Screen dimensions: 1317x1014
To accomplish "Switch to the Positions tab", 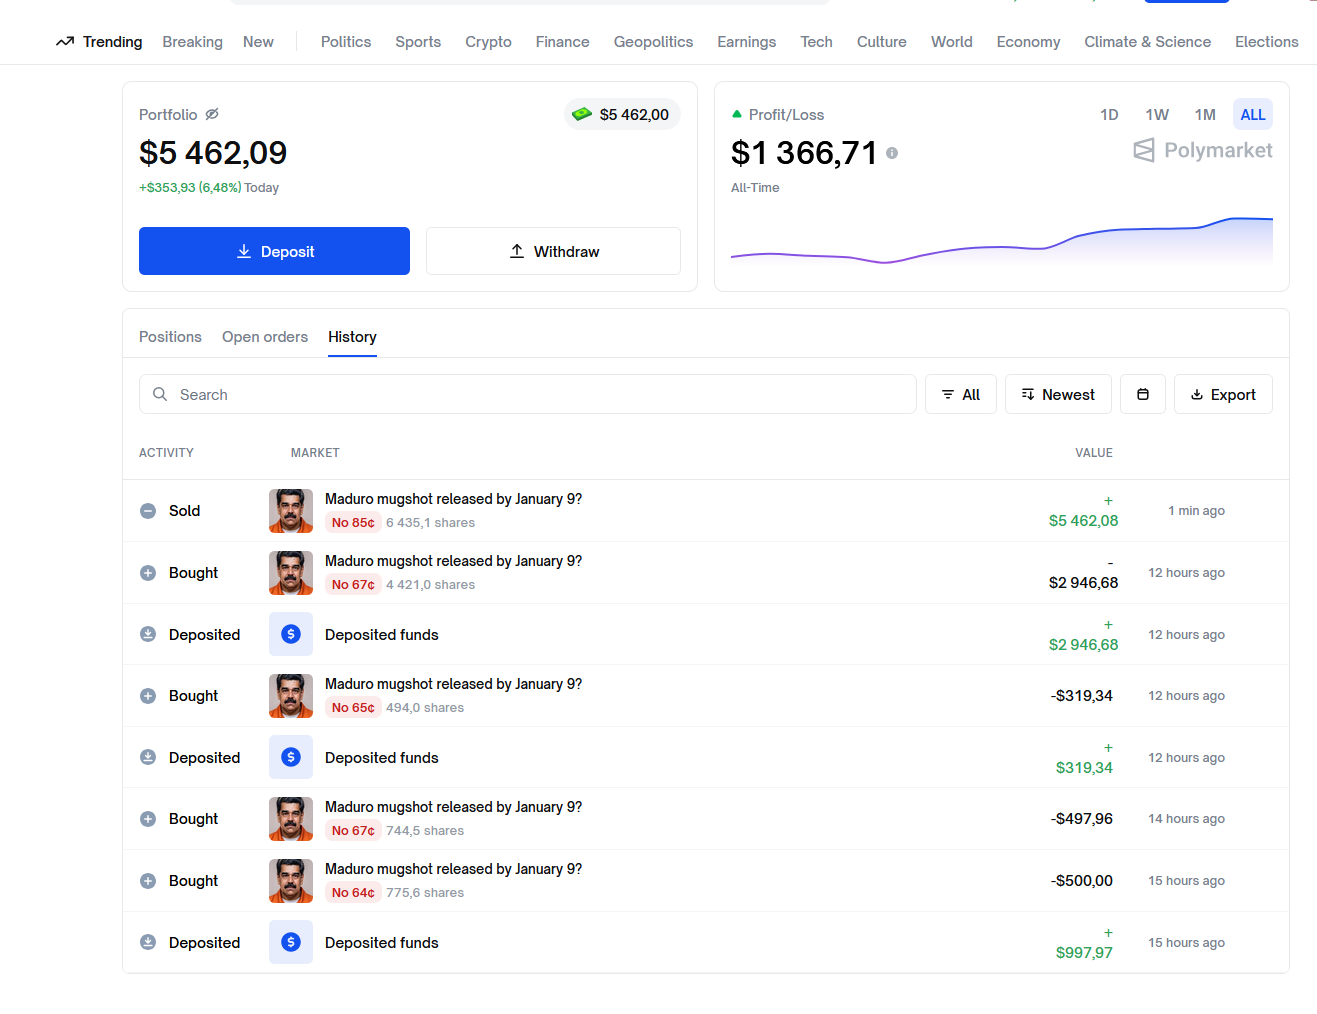I will coord(170,337).
